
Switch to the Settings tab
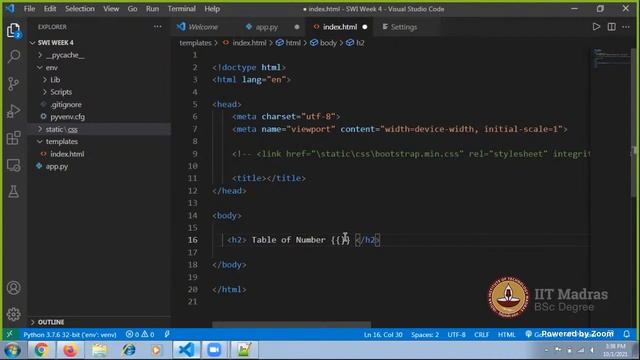click(x=404, y=27)
